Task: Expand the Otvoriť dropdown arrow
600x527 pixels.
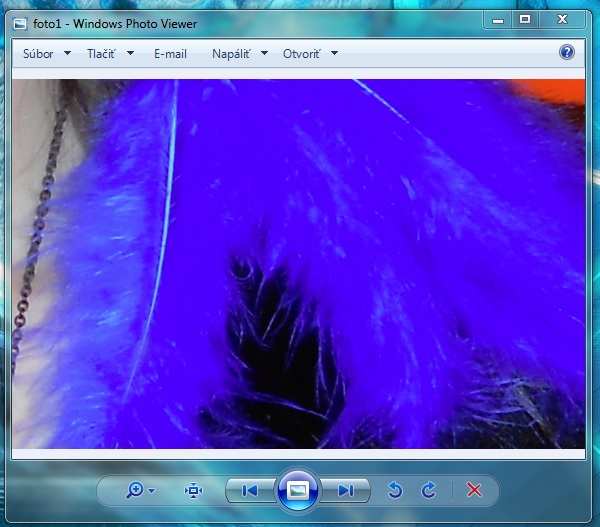Action: tap(334, 54)
